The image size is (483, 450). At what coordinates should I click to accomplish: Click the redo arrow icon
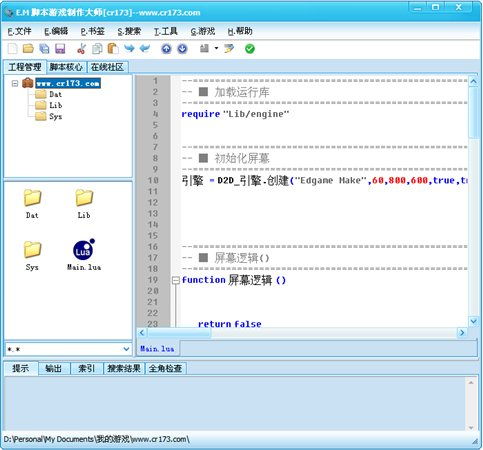tap(129, 49)
